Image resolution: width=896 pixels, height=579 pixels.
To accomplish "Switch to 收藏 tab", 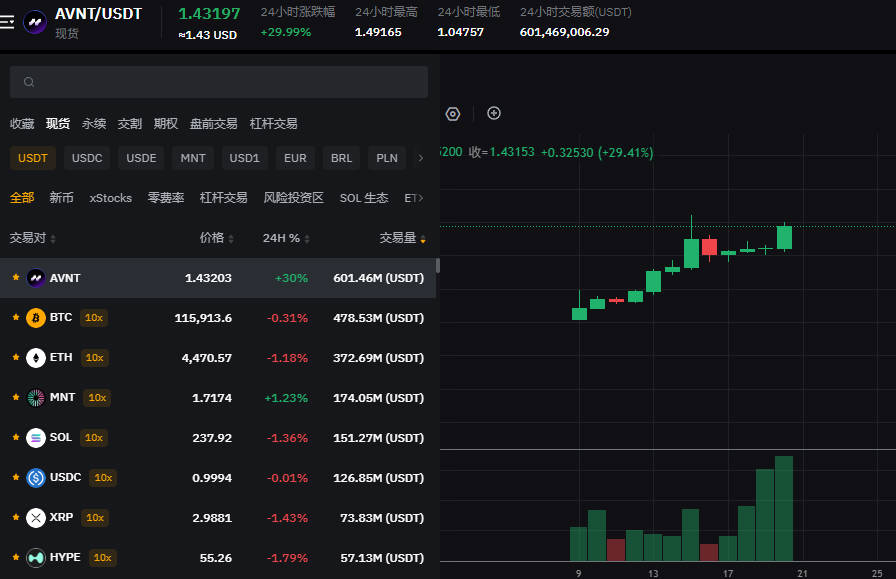I will pos(22,123).
